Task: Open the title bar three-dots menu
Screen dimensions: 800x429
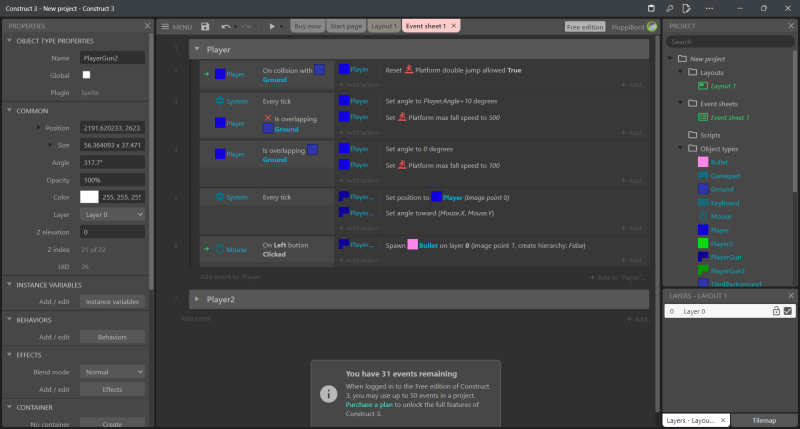Action: [x=709, y=8]
